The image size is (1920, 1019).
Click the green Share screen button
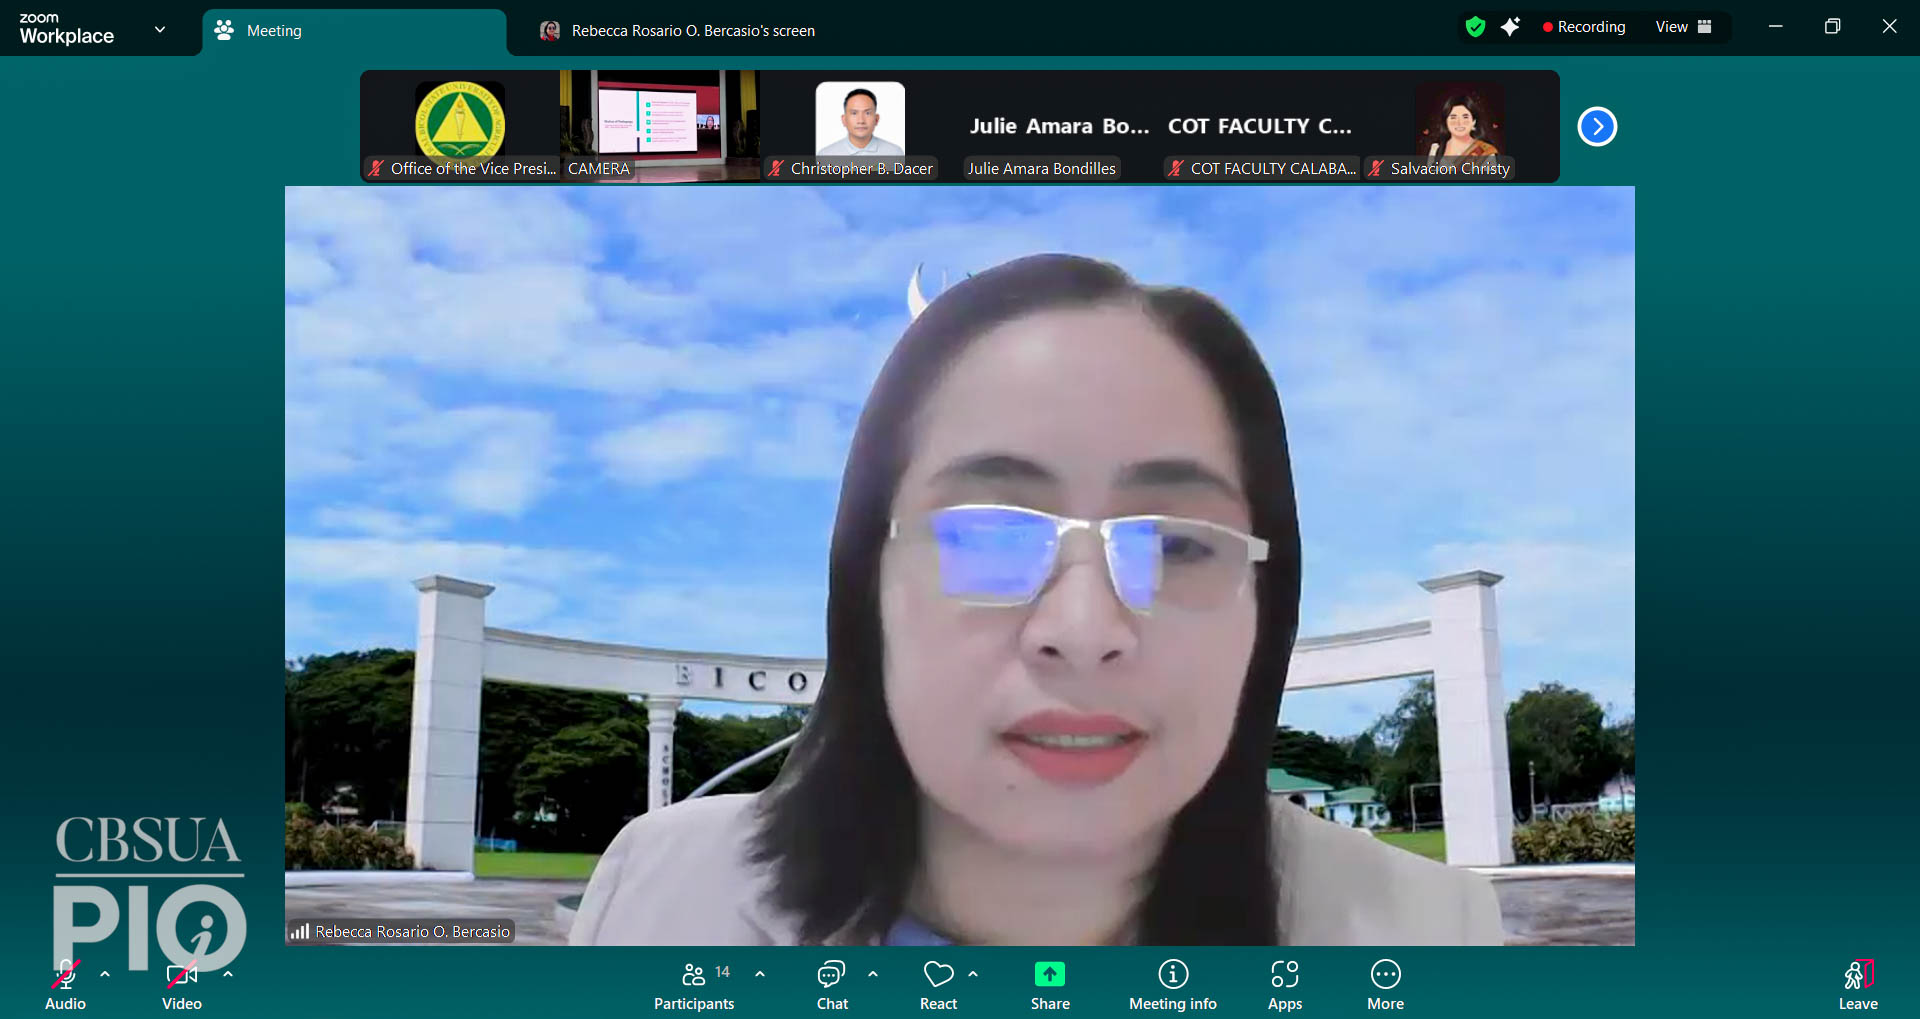(x=1049, y=985)
